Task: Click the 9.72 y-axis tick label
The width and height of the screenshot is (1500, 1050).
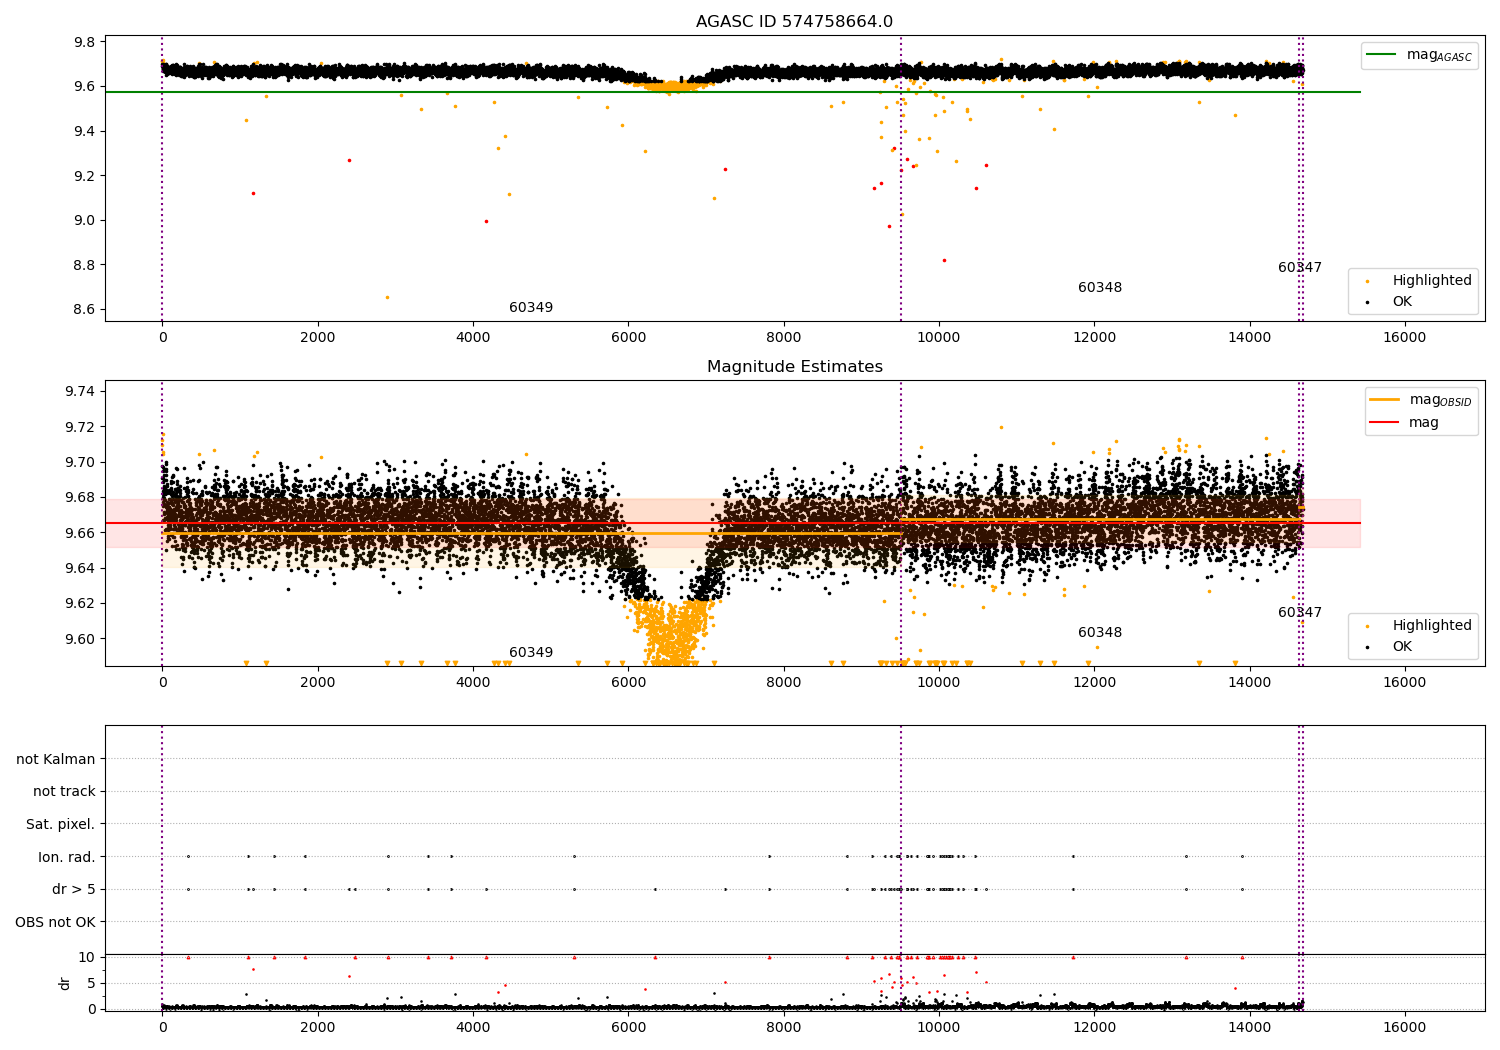Action: coord(81,427)
